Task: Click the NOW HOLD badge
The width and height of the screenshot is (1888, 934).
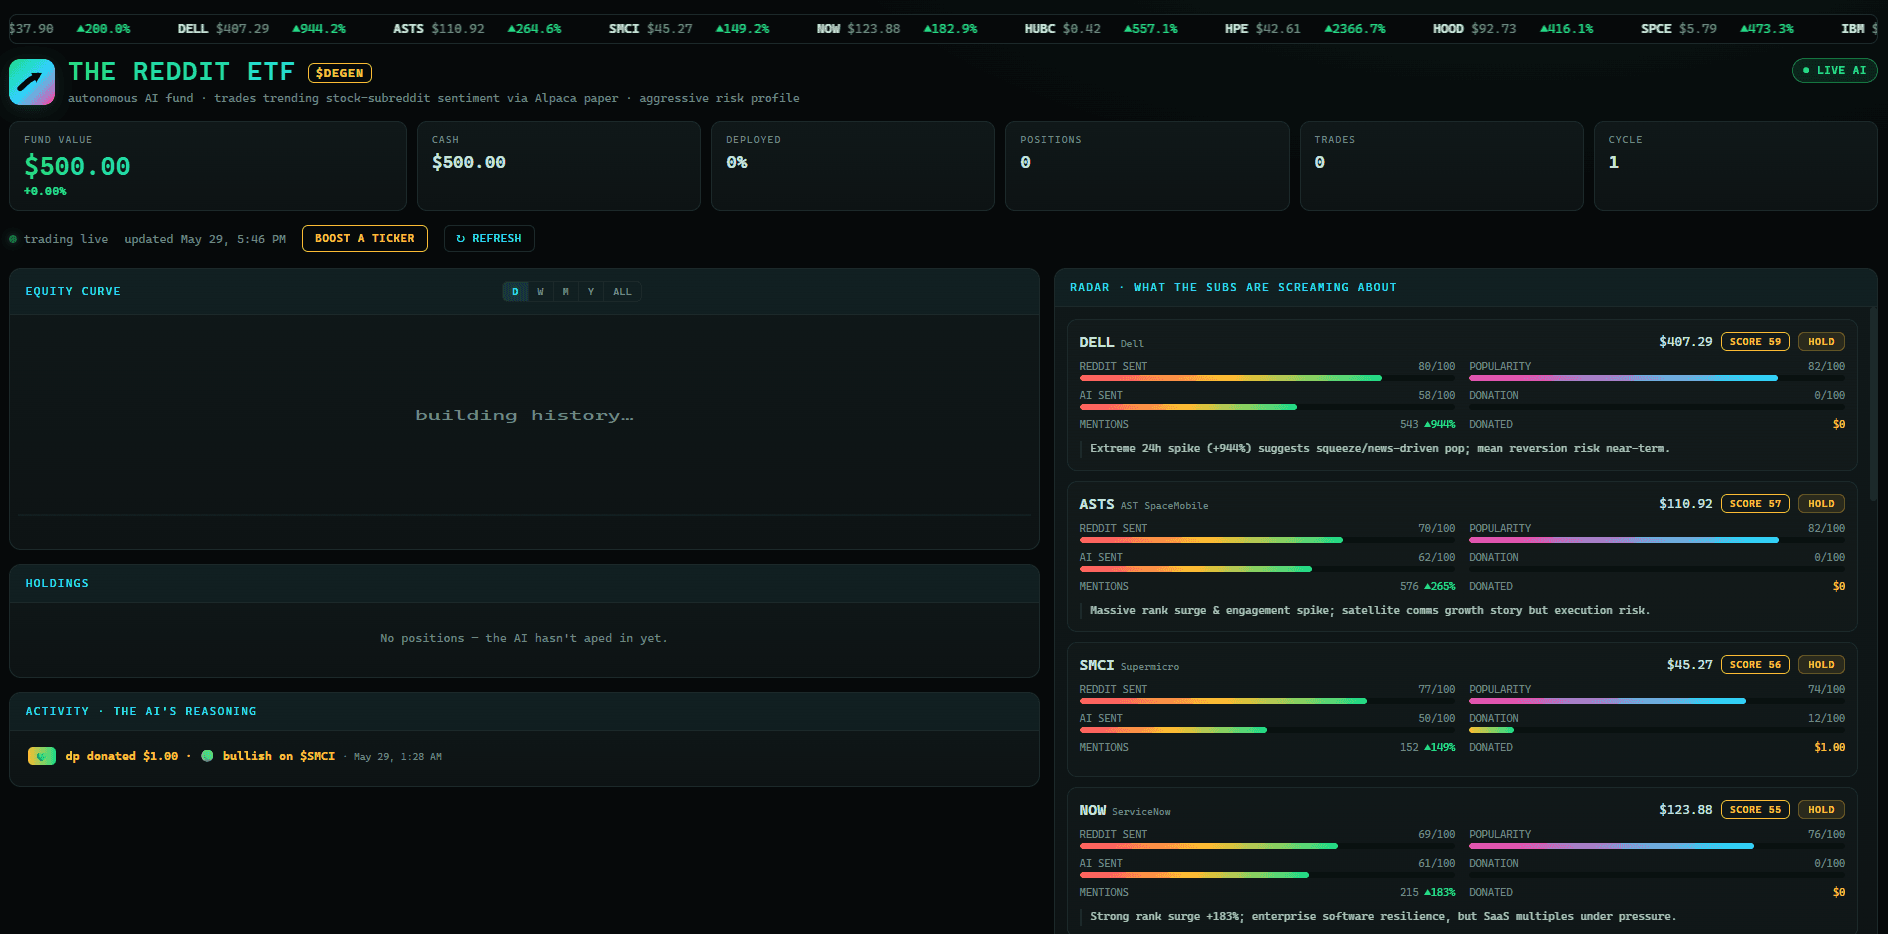Action: tap(1821, 810)
